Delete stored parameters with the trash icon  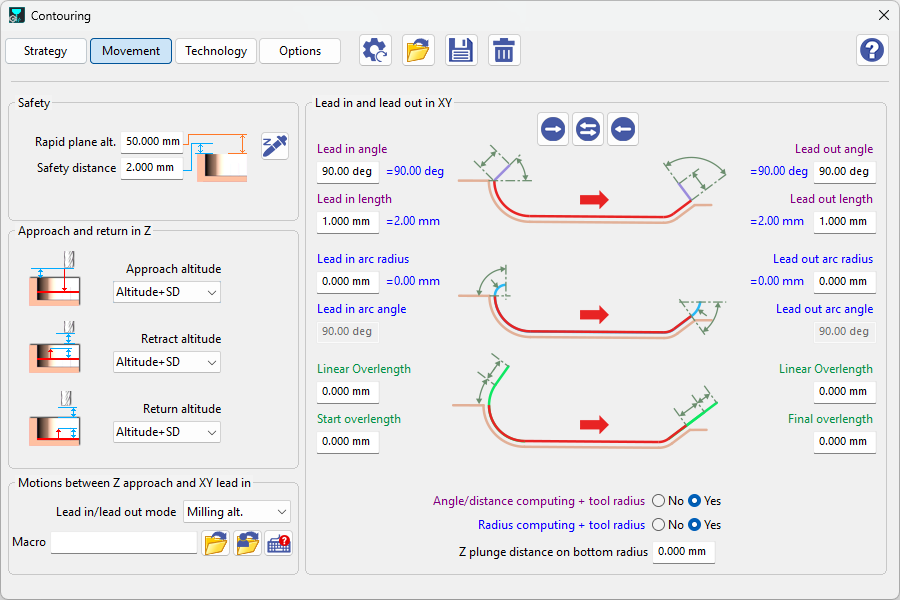click(x=504, y=50)
